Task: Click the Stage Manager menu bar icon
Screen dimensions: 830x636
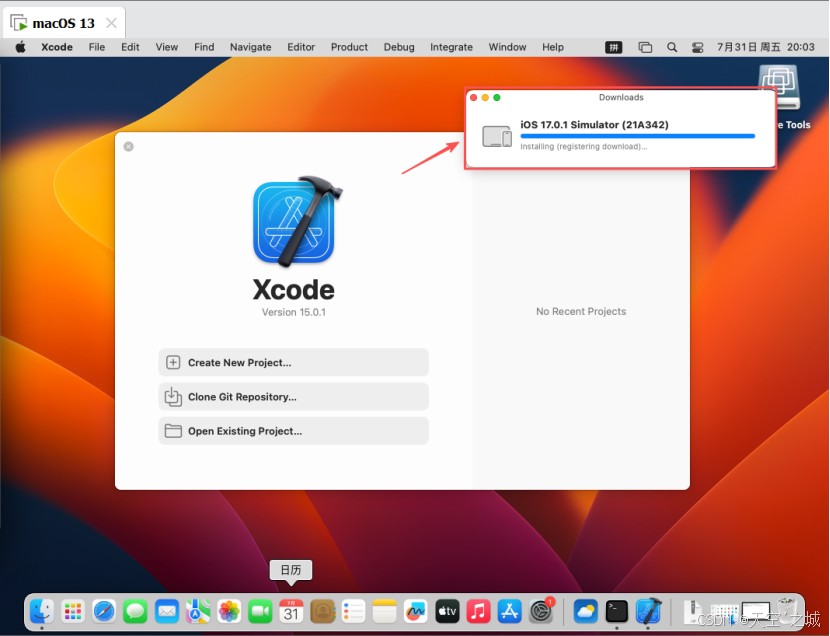Action: (645, 47)
